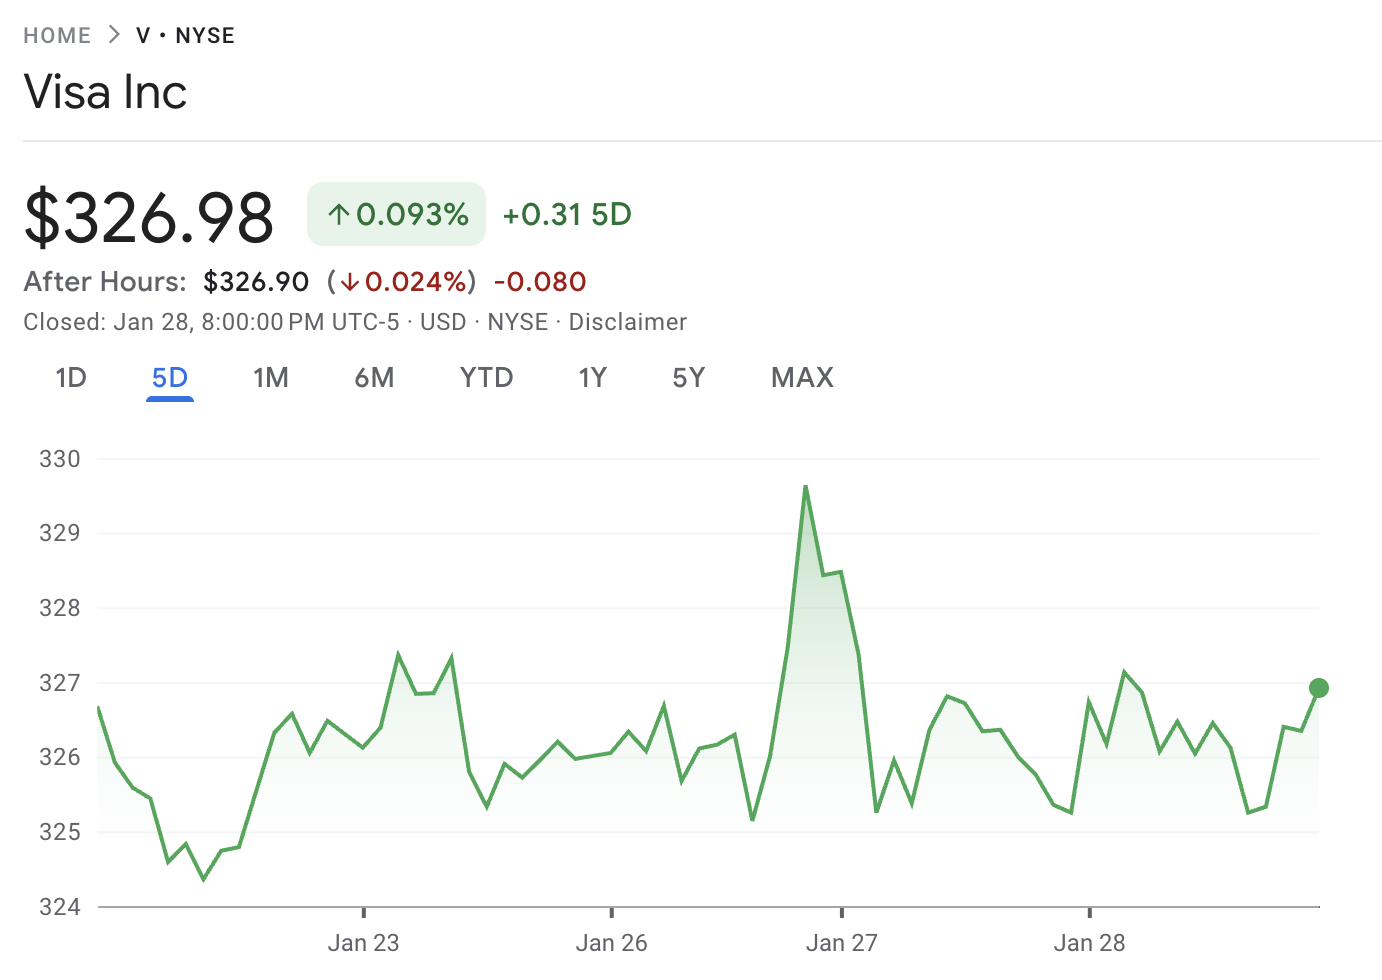The height and width of the screenshot is (980, 1382).
Task: Select the 1D time range tab
Action: (70, 378)
